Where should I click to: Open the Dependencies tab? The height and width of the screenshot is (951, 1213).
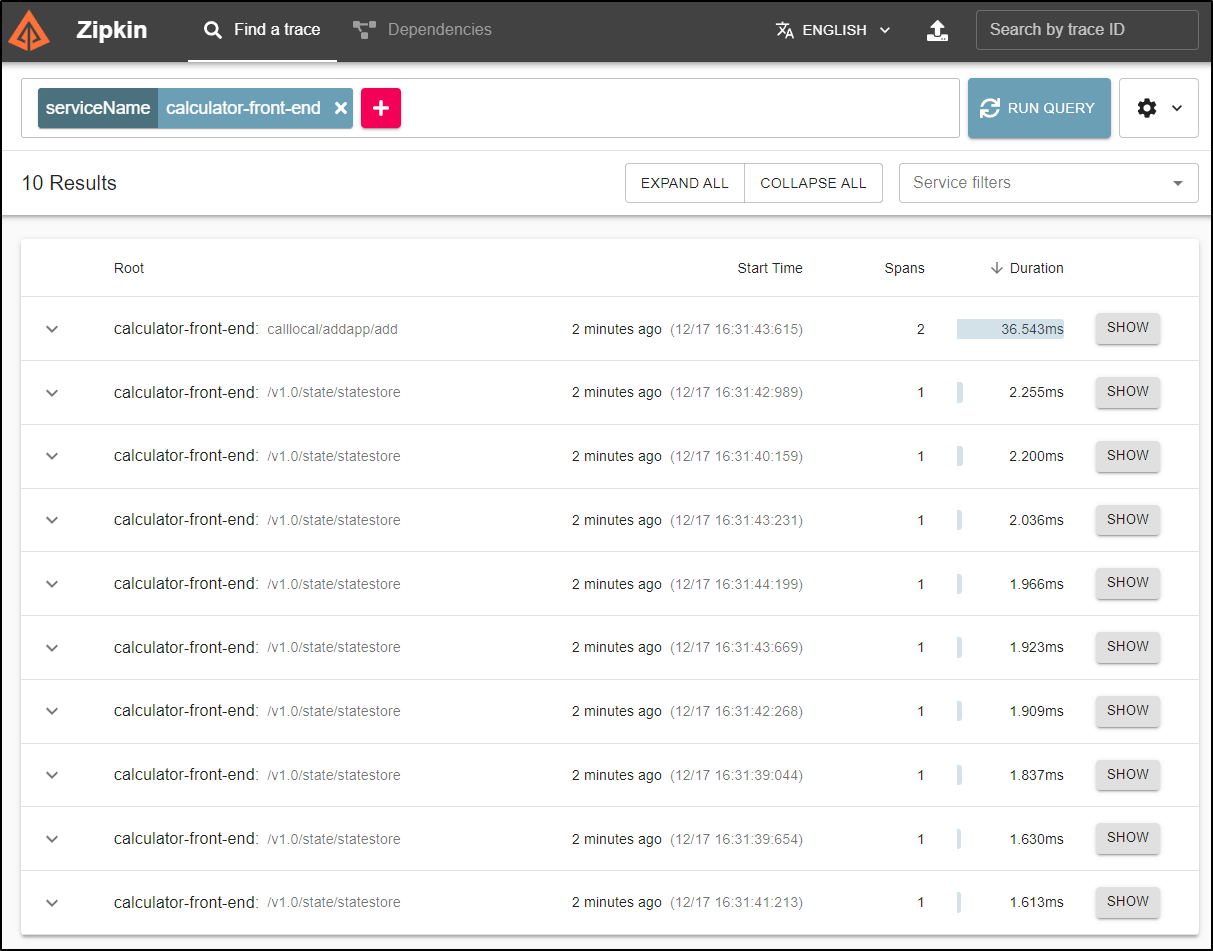point(422,30)
